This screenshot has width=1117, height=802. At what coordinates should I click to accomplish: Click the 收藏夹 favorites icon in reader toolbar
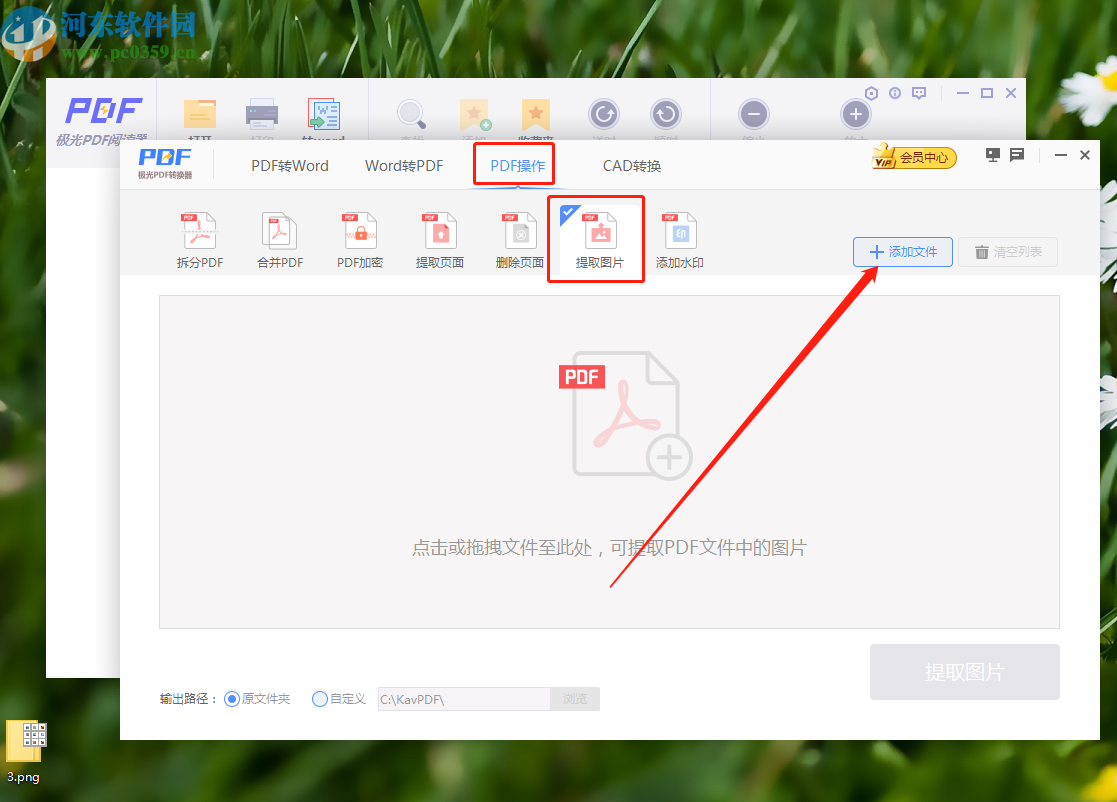click(x=535, y=115)
